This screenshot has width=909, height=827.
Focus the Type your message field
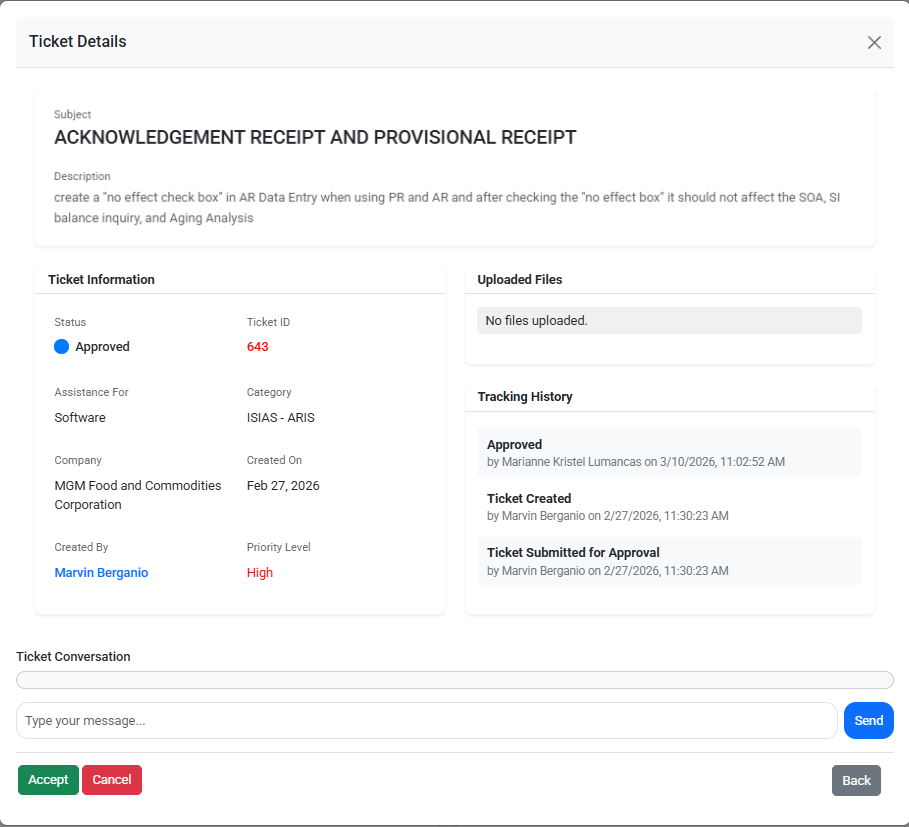pyautogui.click(x=427, y=720)
